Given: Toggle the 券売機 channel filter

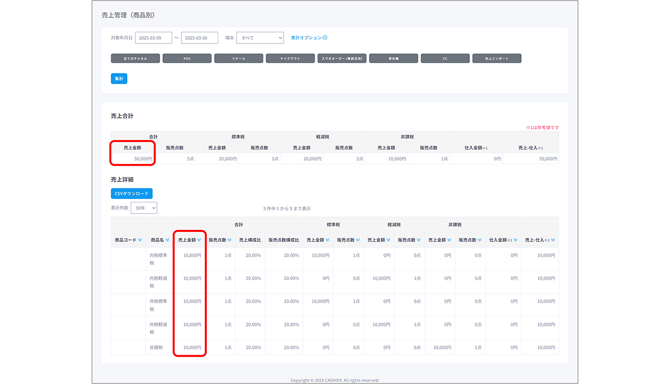Looking at the screenshot, I should [394, 59].
